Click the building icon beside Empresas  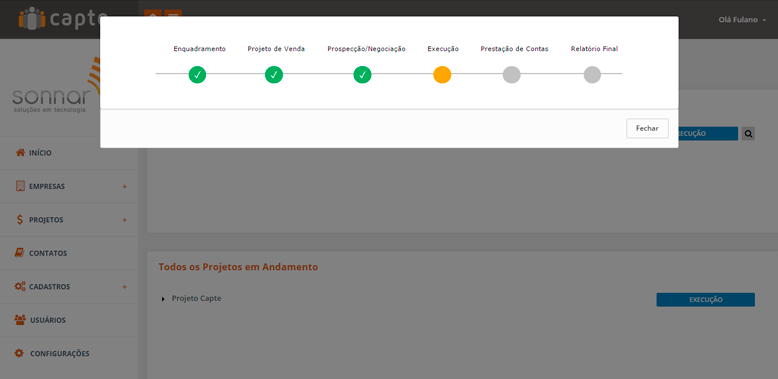[20, 186]
